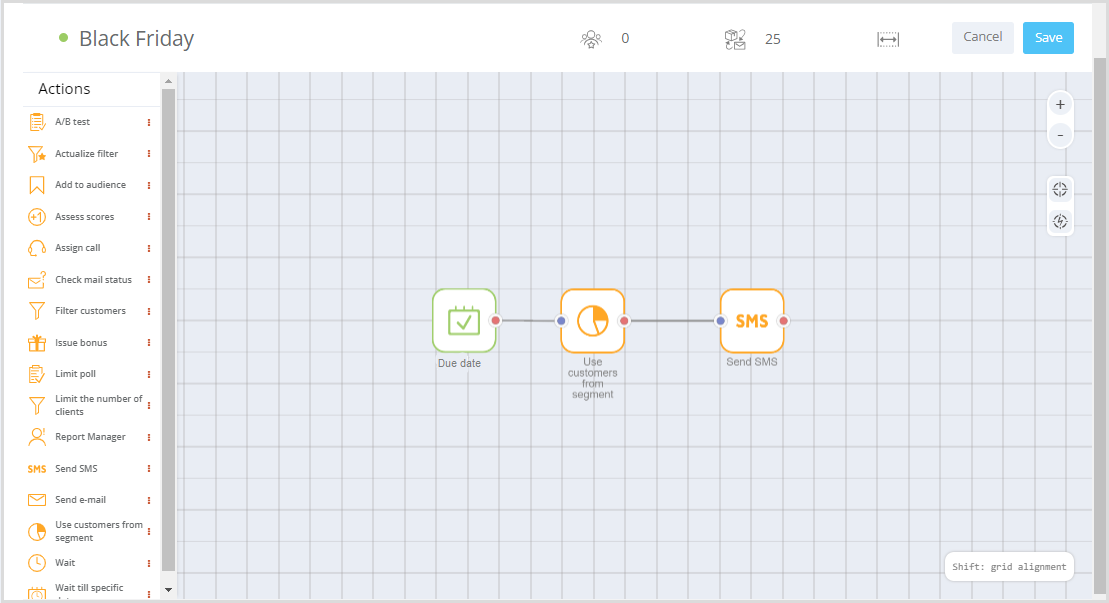Click the auto-arrange icon below the crosshair
The height and width of the screenshot is (603, 1109).
pos(1060,222)
